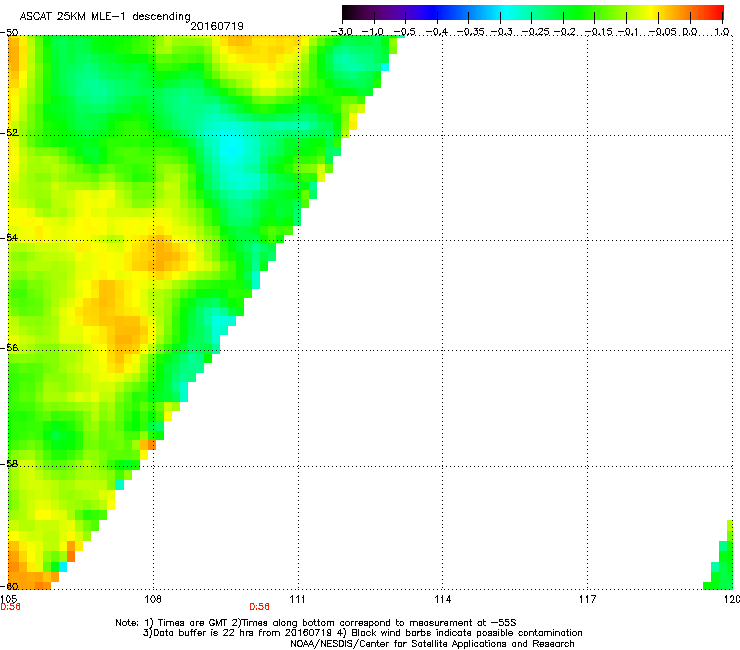Click the "117" longitude axis label

point(587,599)
